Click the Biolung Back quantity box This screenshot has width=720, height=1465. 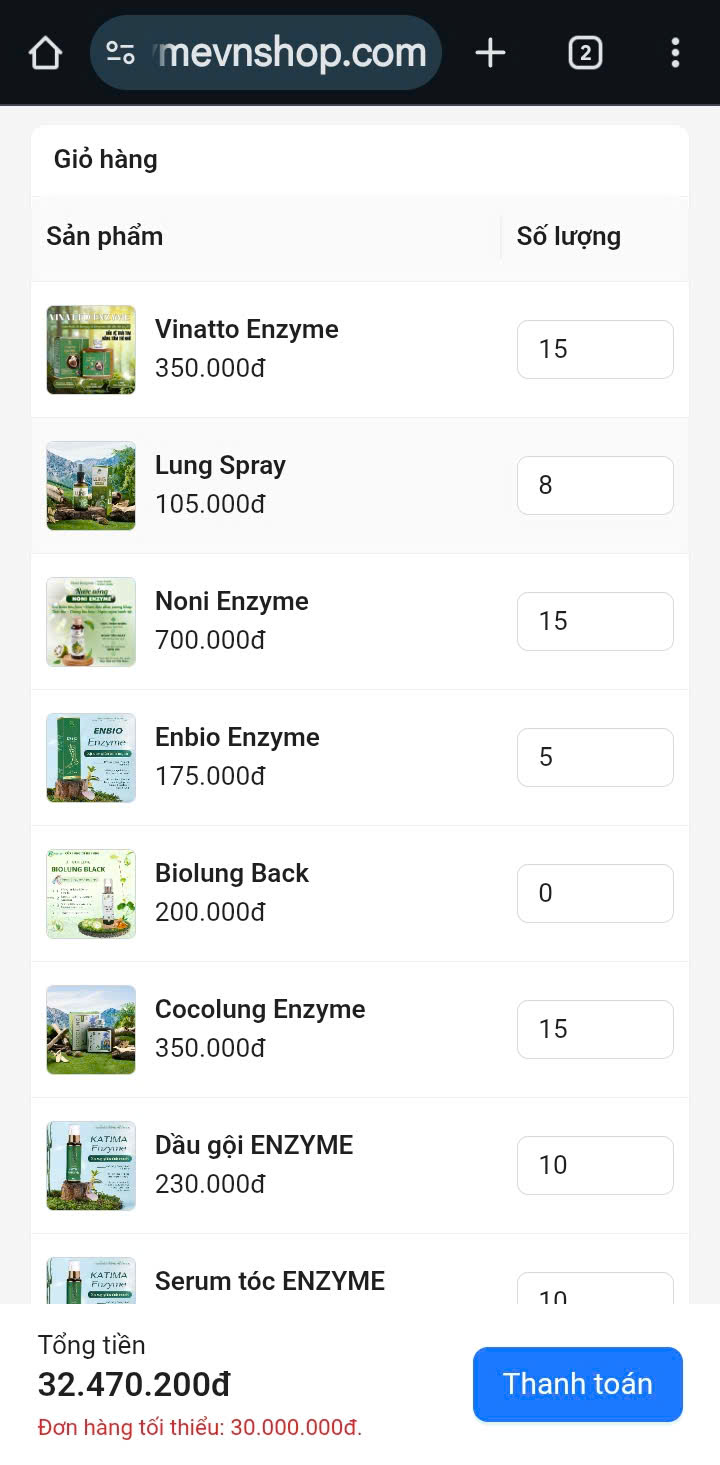point(595,893)
